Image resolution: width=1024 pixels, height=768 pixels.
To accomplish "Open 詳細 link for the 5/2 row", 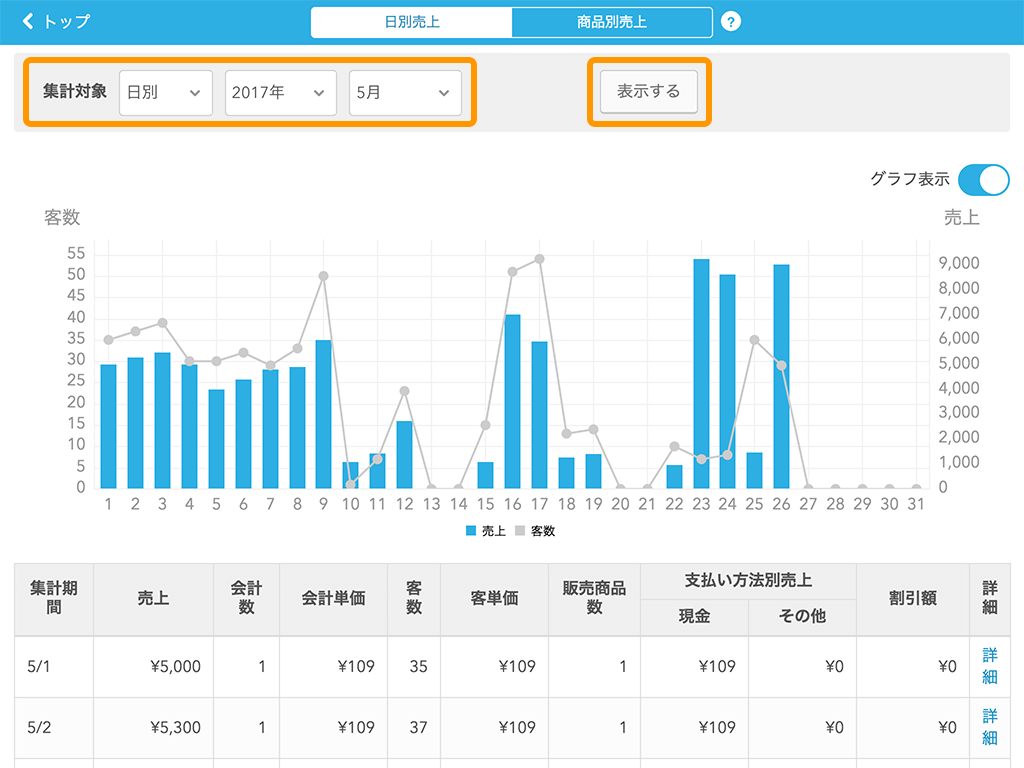I will 990,728.
